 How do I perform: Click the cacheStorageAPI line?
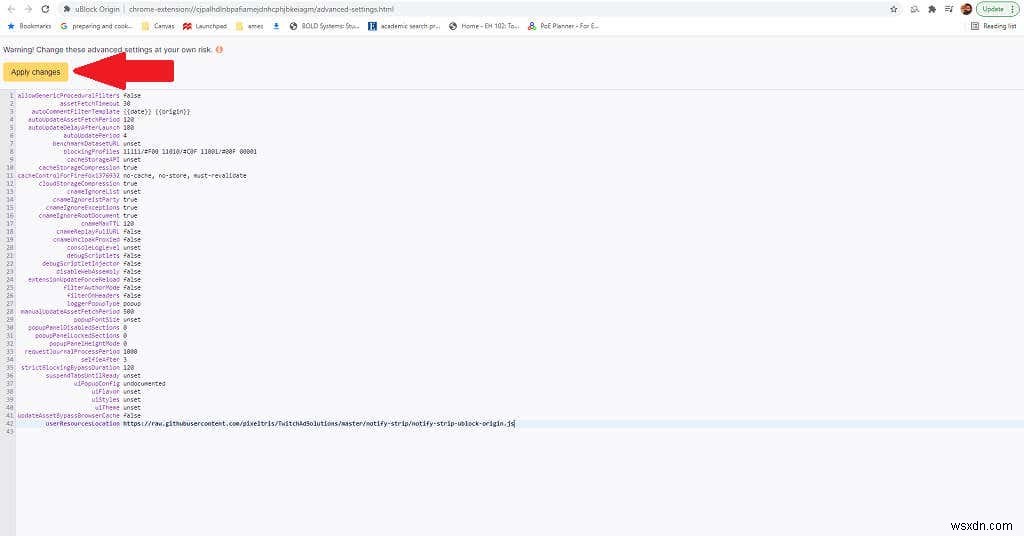point(103,159)
